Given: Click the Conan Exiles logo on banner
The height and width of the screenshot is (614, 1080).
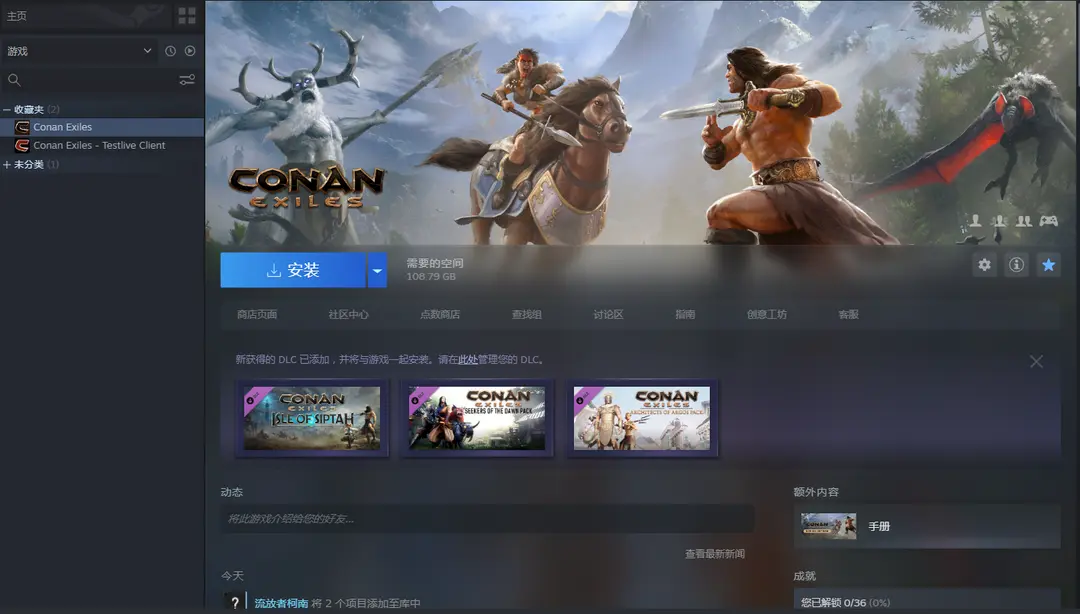Looking at the screenshot, I should [306, 187].
